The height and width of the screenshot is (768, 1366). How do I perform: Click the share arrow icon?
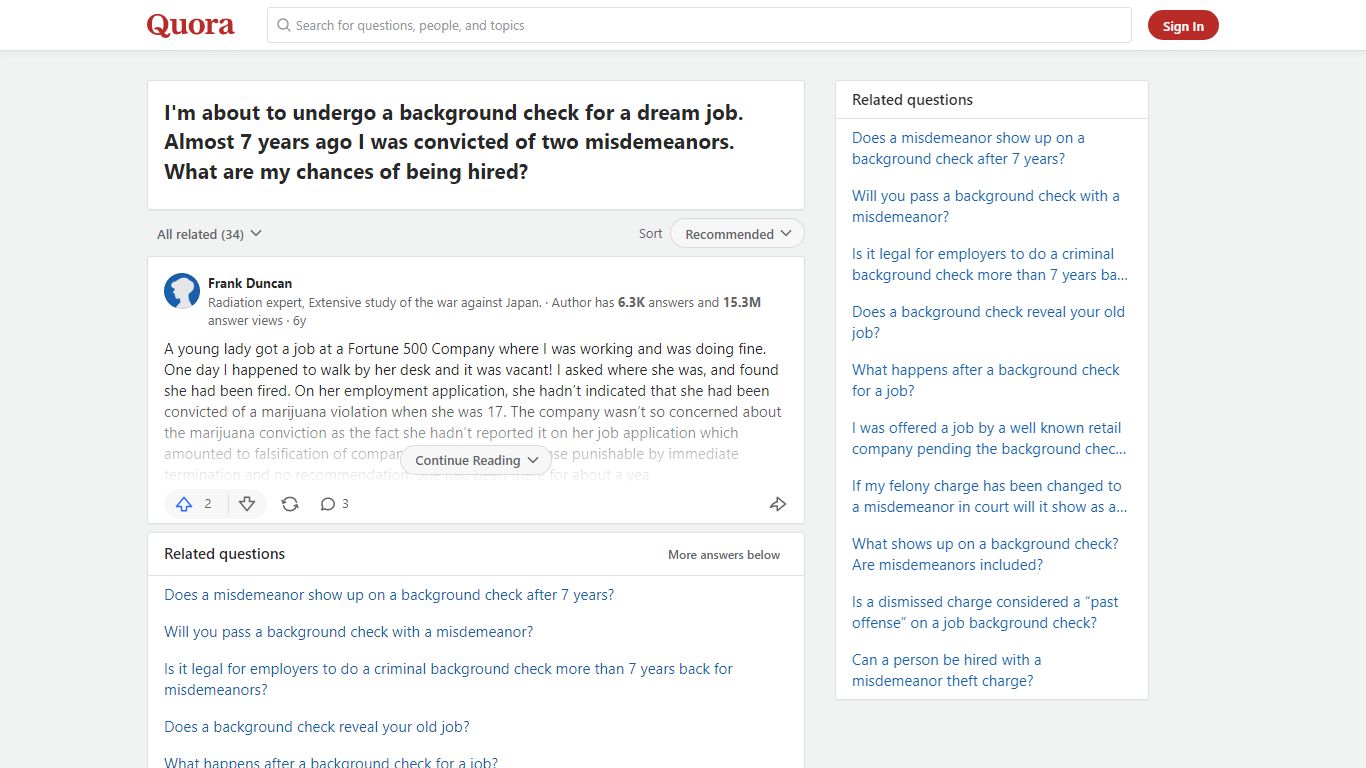[x=778, y=504]
